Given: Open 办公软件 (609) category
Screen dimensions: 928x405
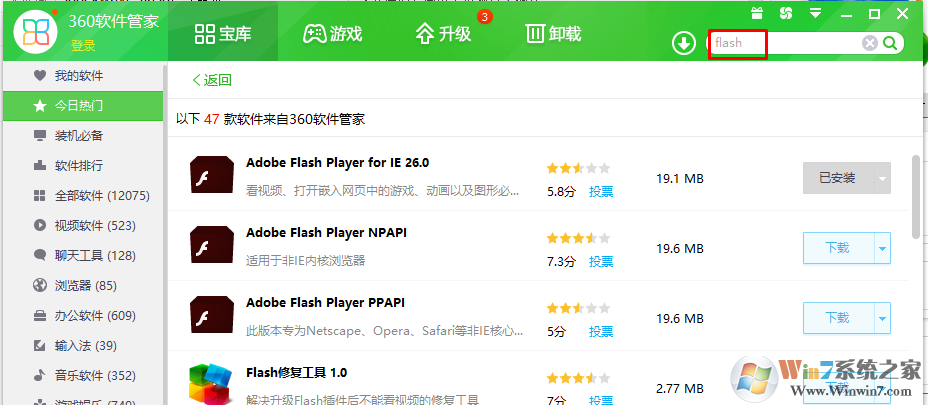Looking at the screenshot, I should (x=83, y=316).
